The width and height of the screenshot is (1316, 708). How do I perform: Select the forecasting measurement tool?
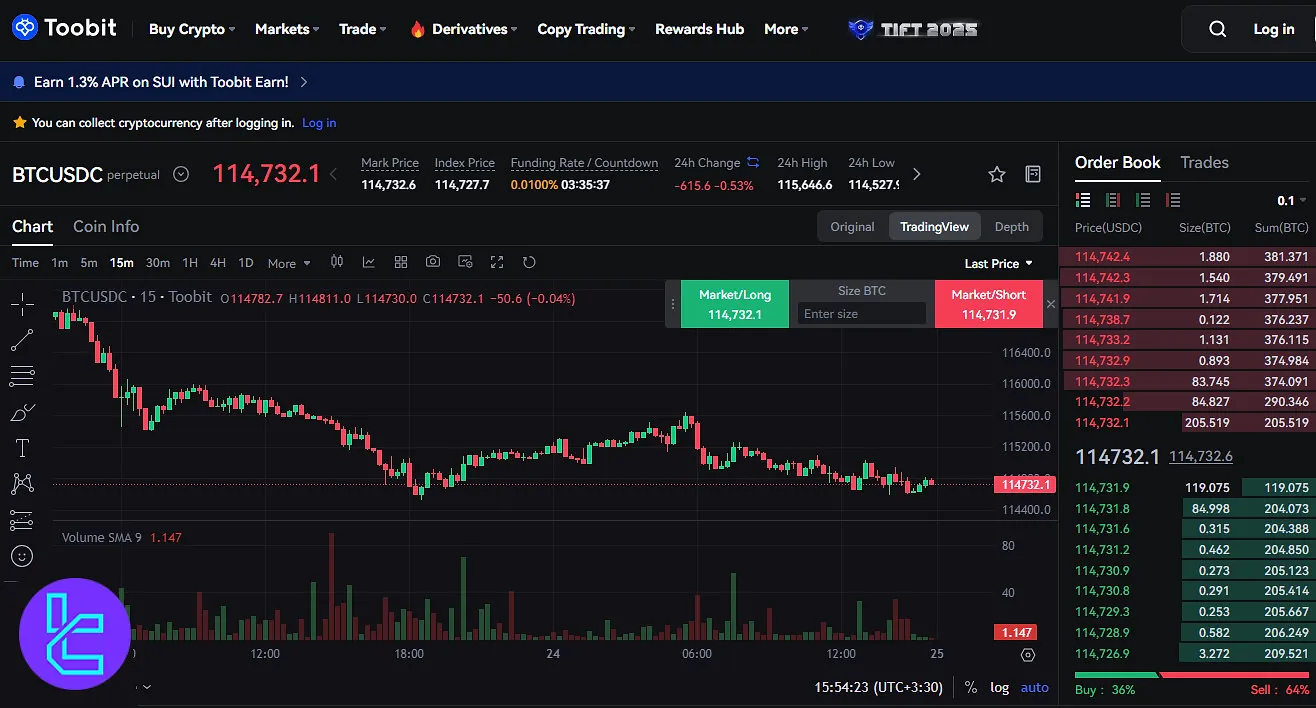coord(22,520)
